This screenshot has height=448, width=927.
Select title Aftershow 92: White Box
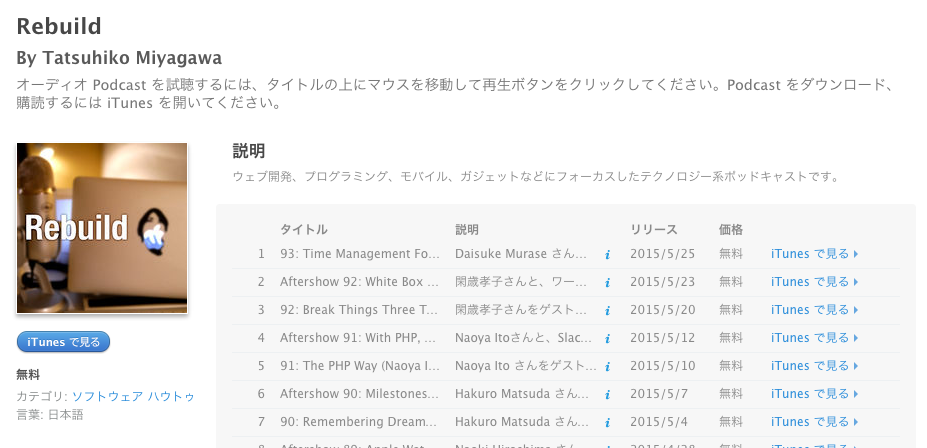coord(359,282)
